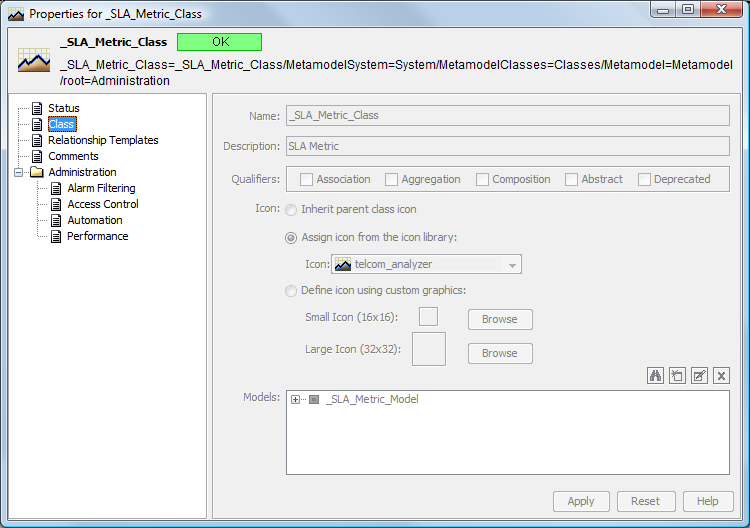Open the Status page
The image size is (750, 528).
tap(64, 108)
